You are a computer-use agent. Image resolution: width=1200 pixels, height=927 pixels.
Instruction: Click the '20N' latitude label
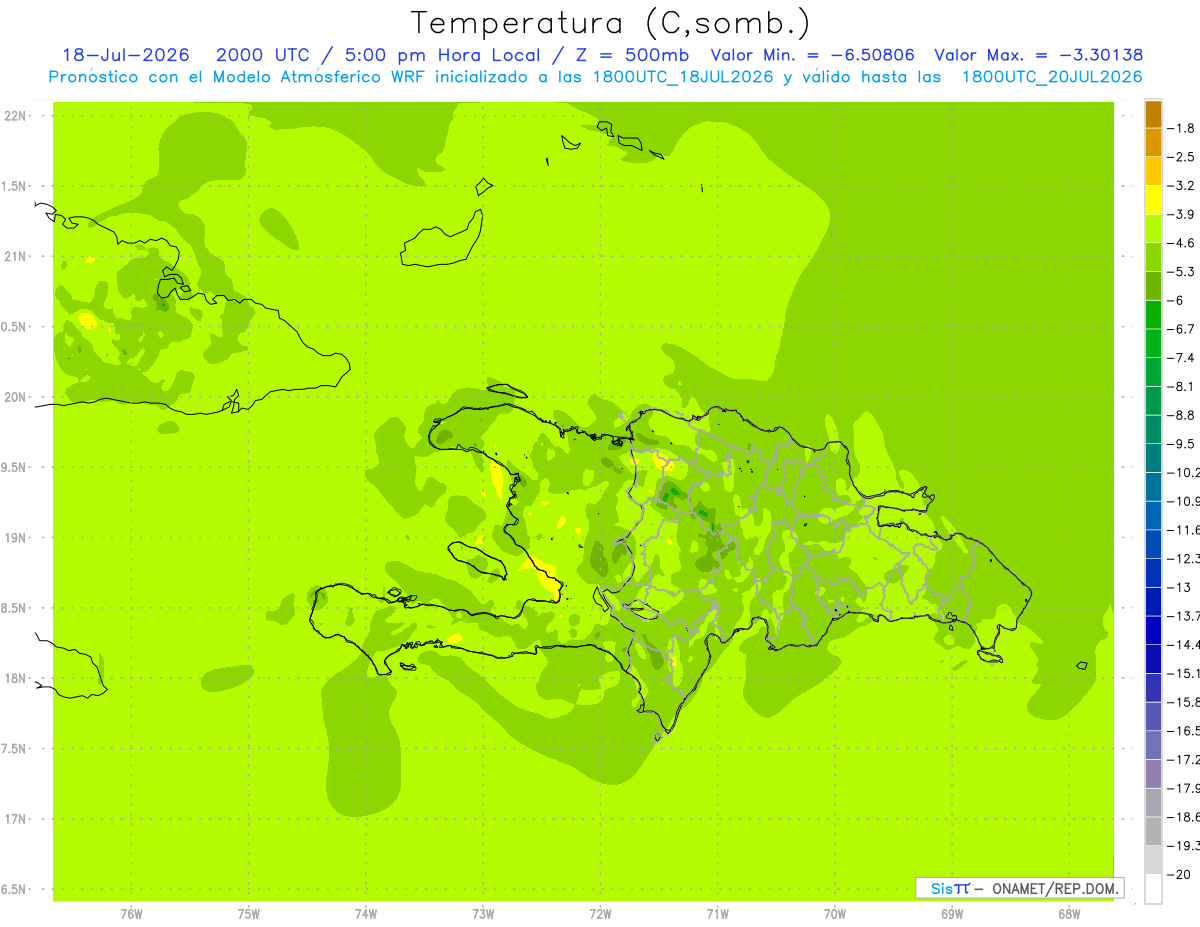(x=15, y=397)
